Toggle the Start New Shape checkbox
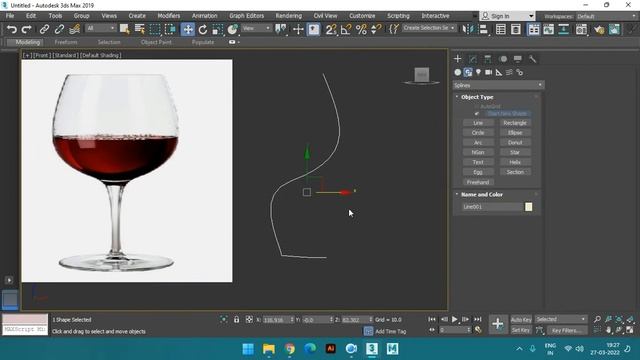Image resolution: width=640 pixels, height=360 pixels. coord(476,113)
